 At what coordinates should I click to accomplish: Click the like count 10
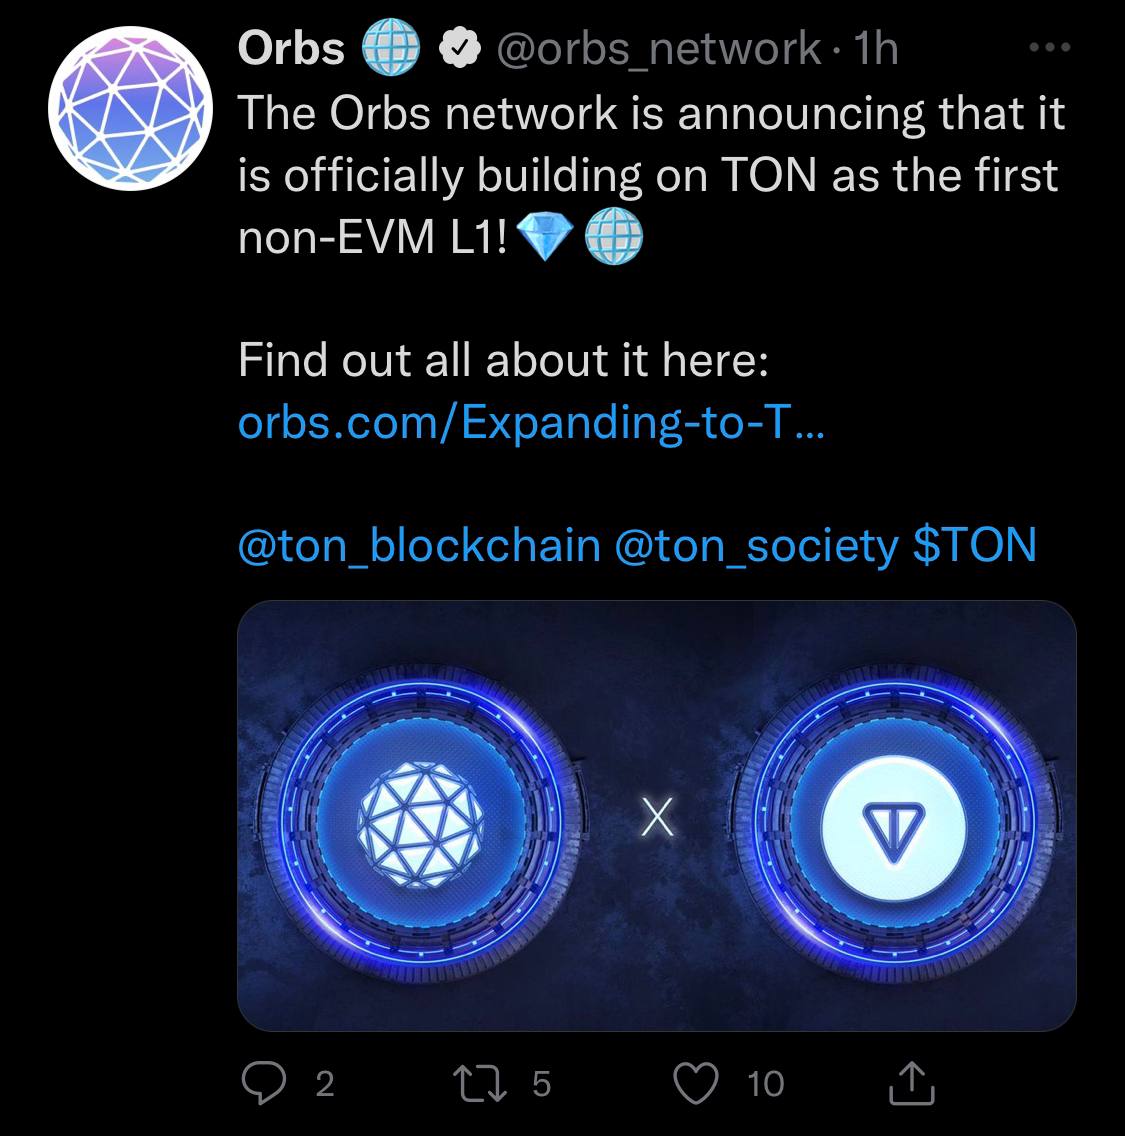[x=765, y=1084]
